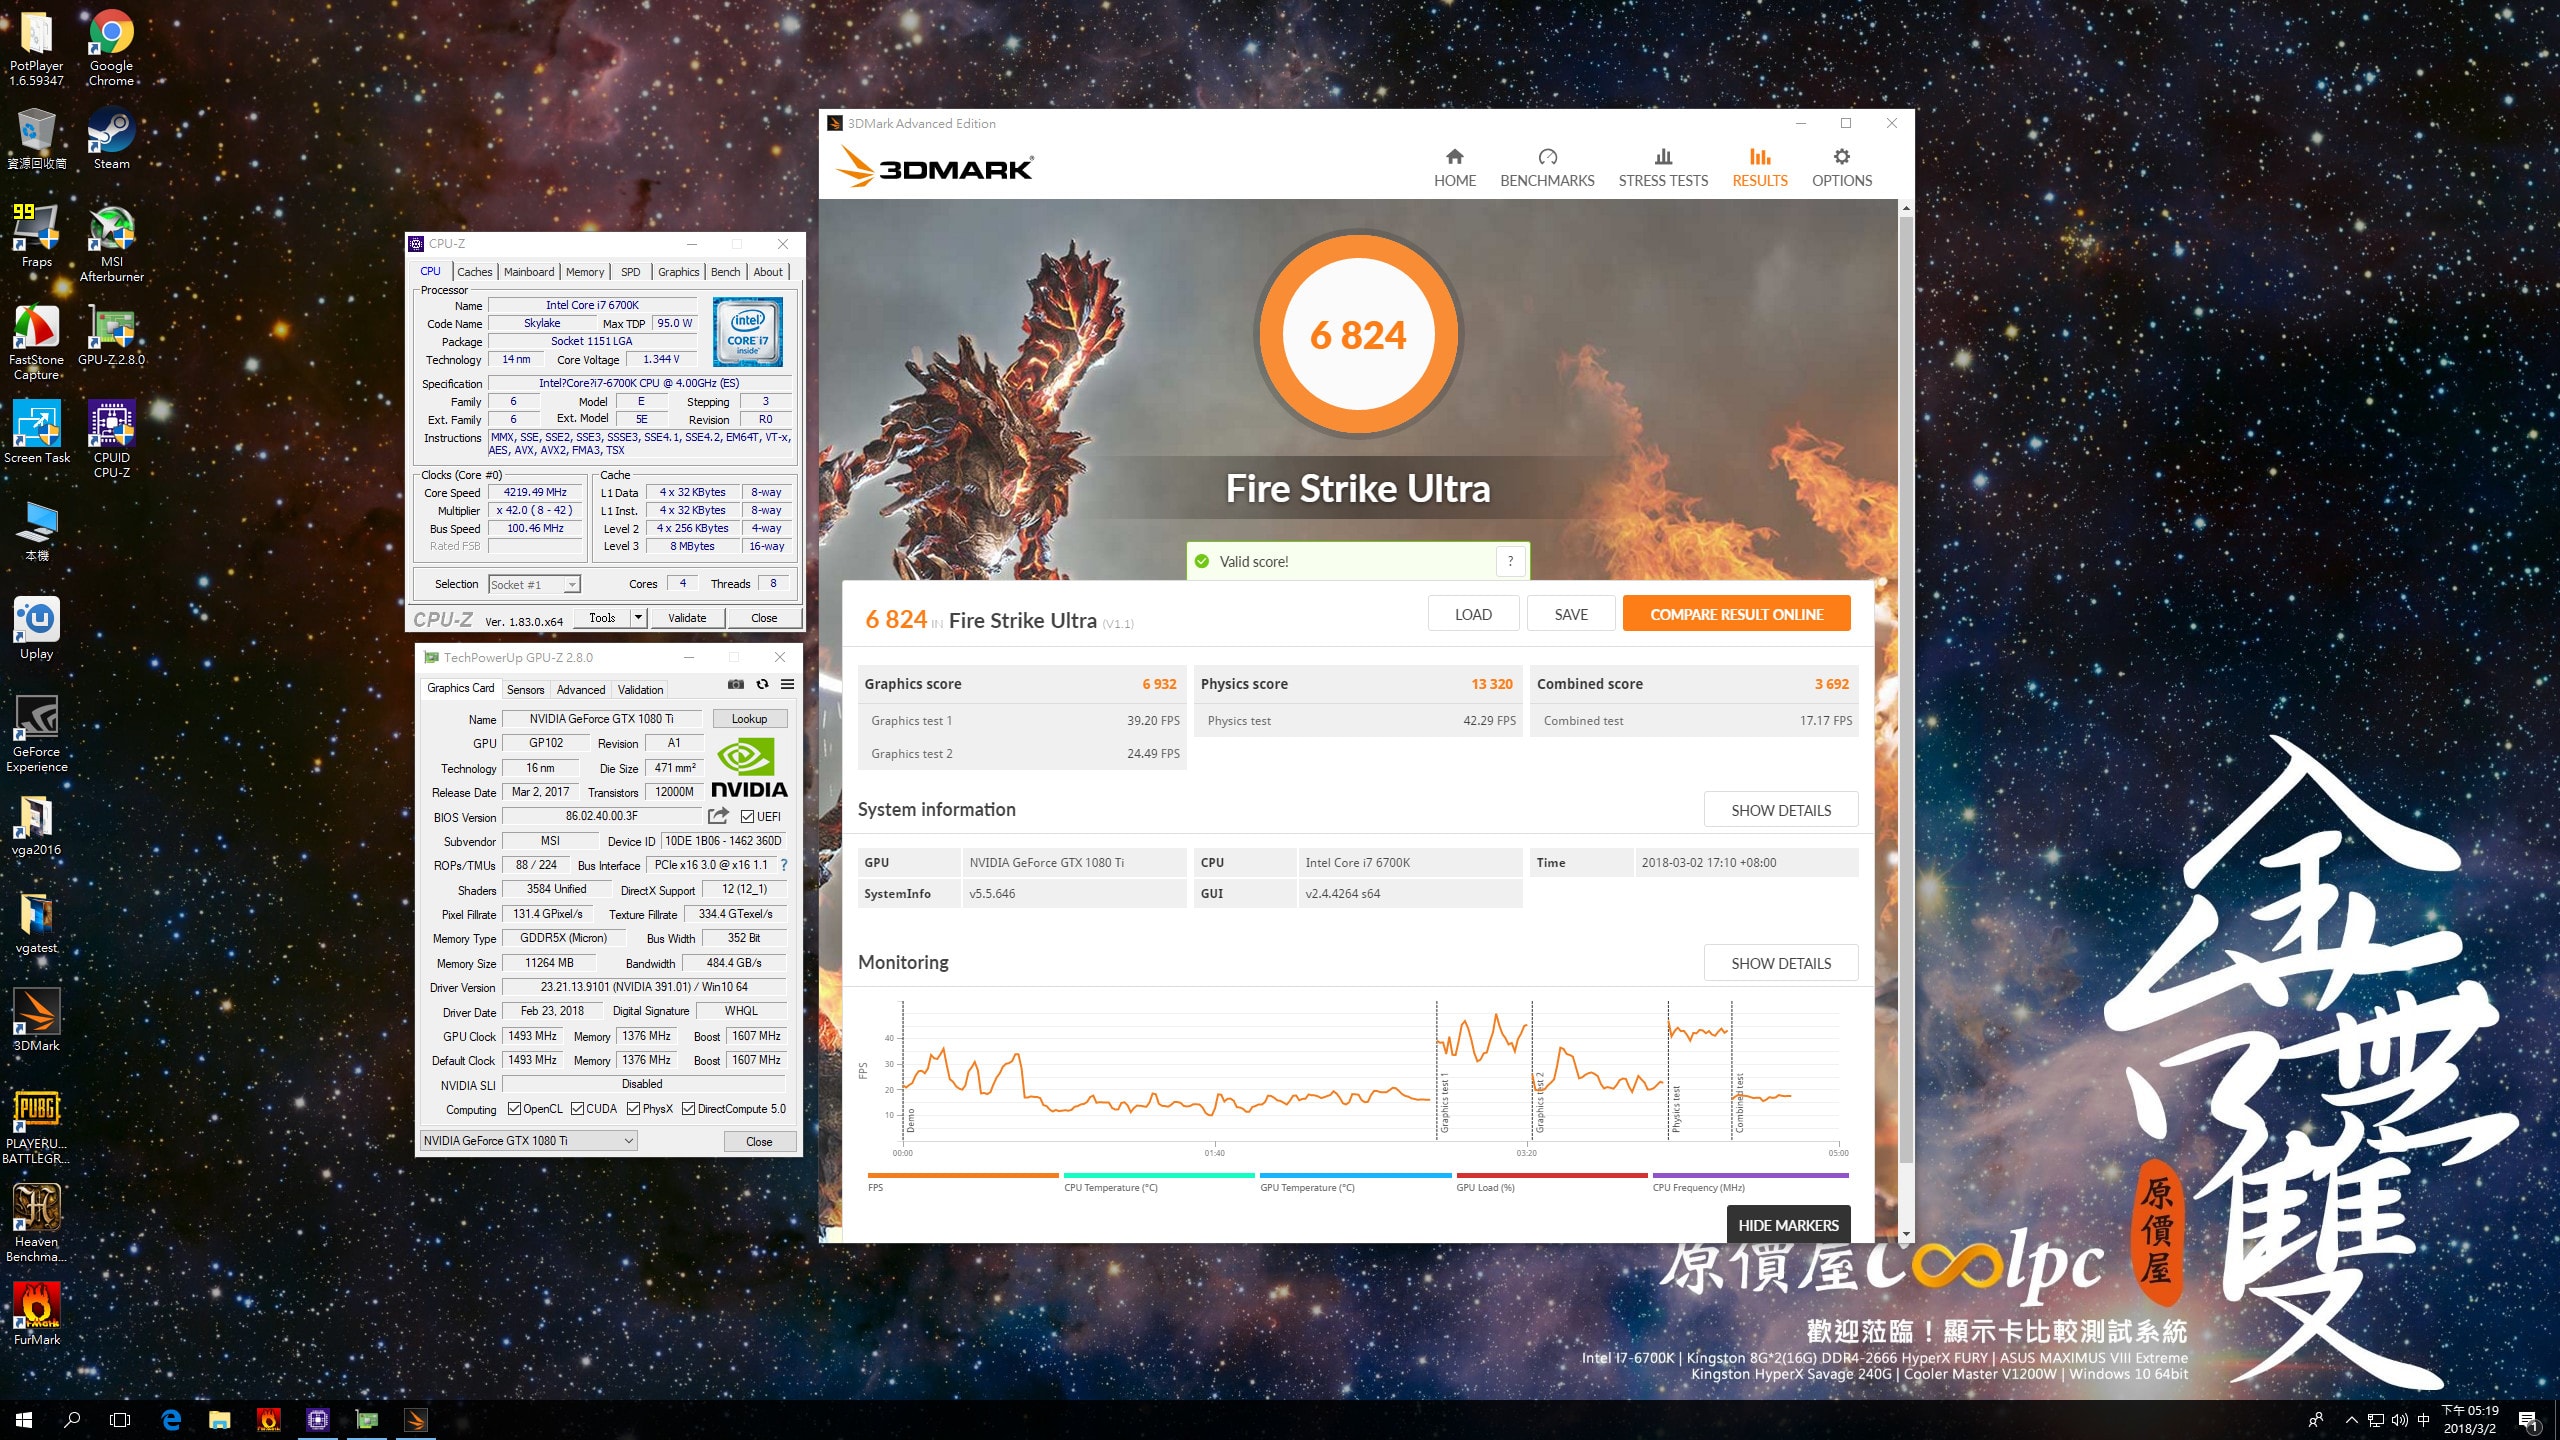Open GPU-Z graphics card selector dropdown
The width and height of the screenshot is (2560, 1440).
(x=528, y=1141)
